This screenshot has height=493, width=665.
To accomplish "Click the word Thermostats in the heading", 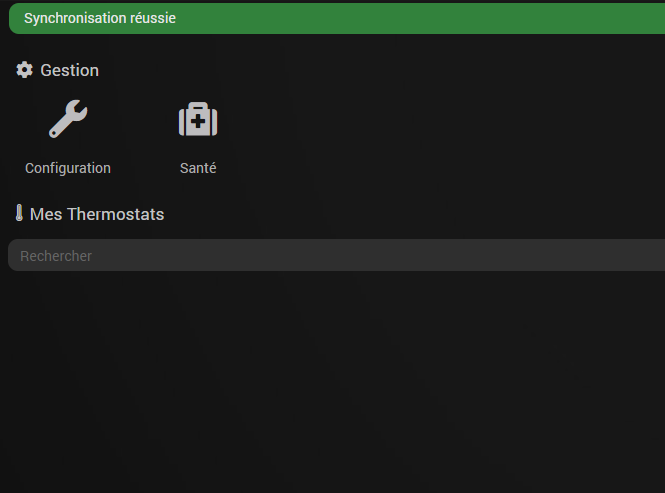I will click(x=116, y=214).
